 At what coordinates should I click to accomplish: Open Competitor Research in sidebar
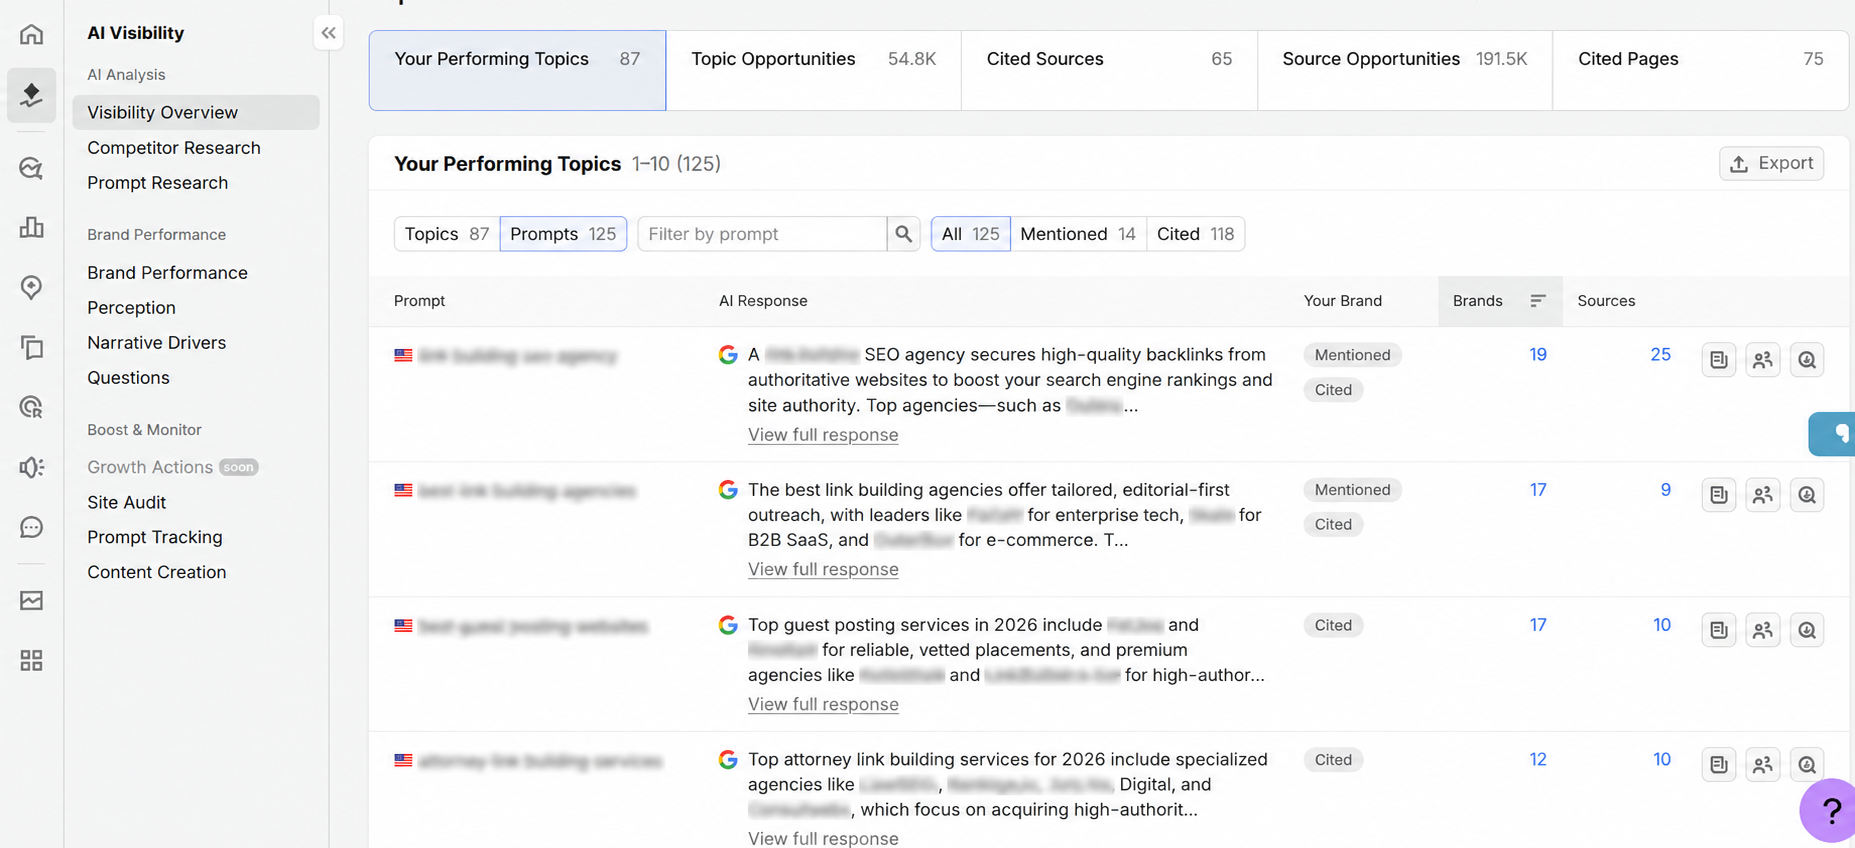point(174,148)
